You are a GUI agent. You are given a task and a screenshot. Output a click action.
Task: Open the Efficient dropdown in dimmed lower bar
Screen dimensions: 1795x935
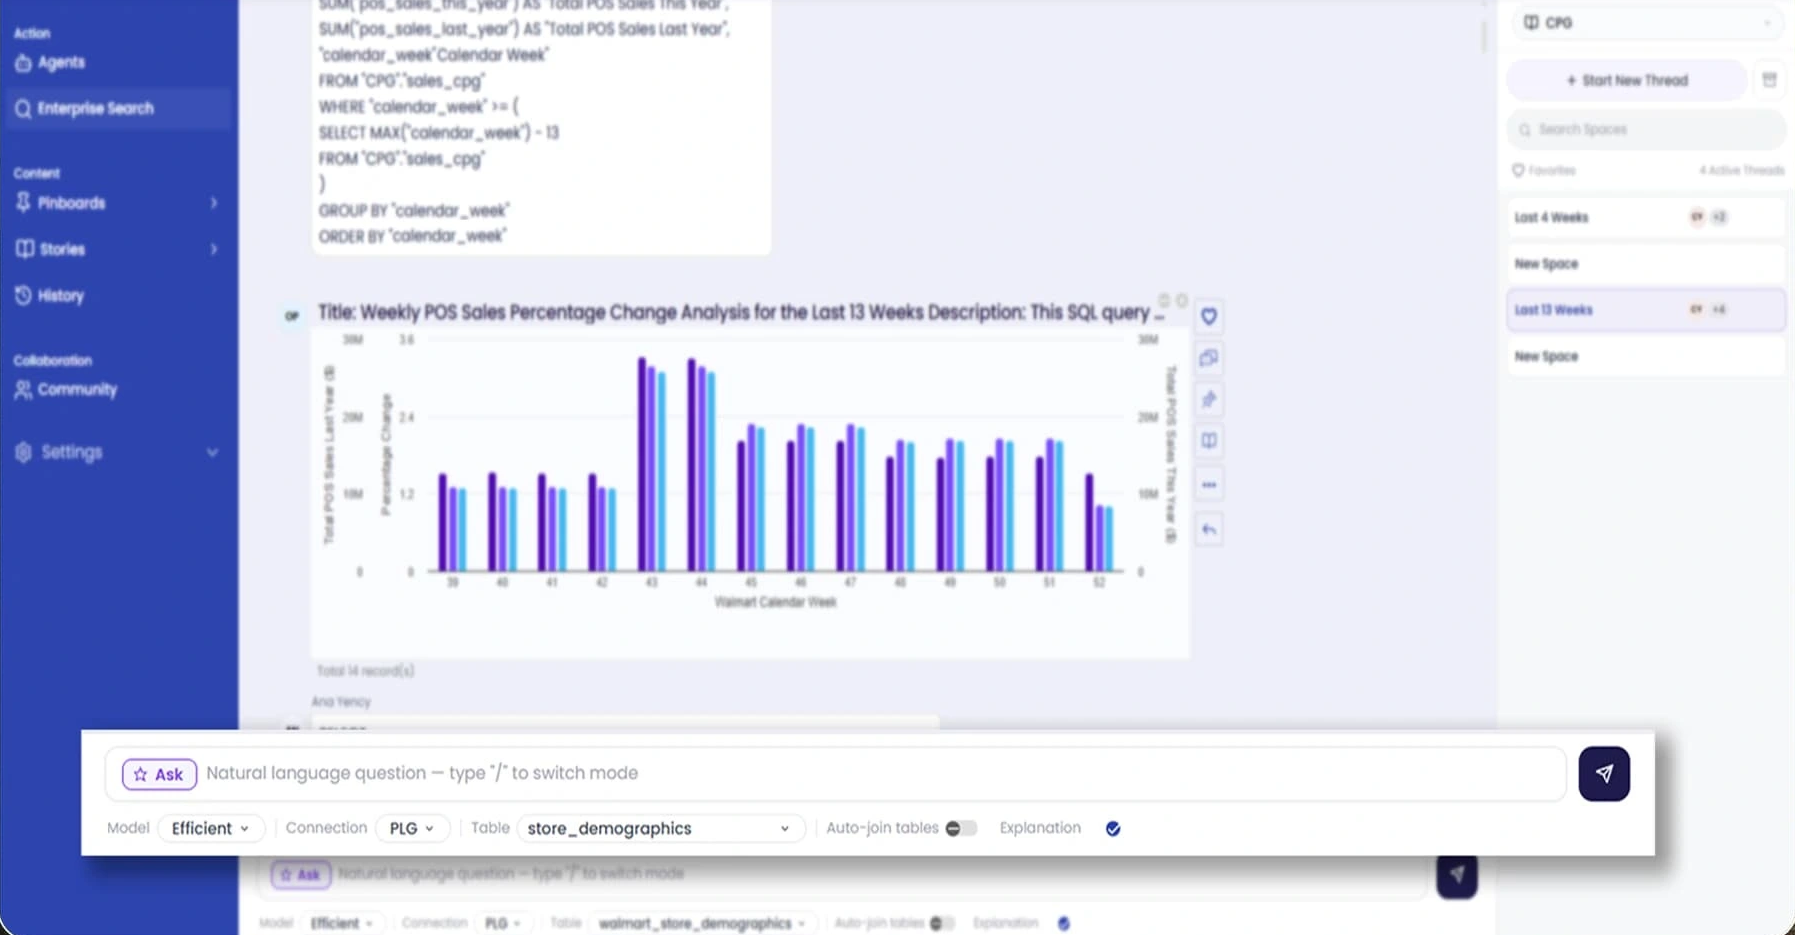pos(342,923)
